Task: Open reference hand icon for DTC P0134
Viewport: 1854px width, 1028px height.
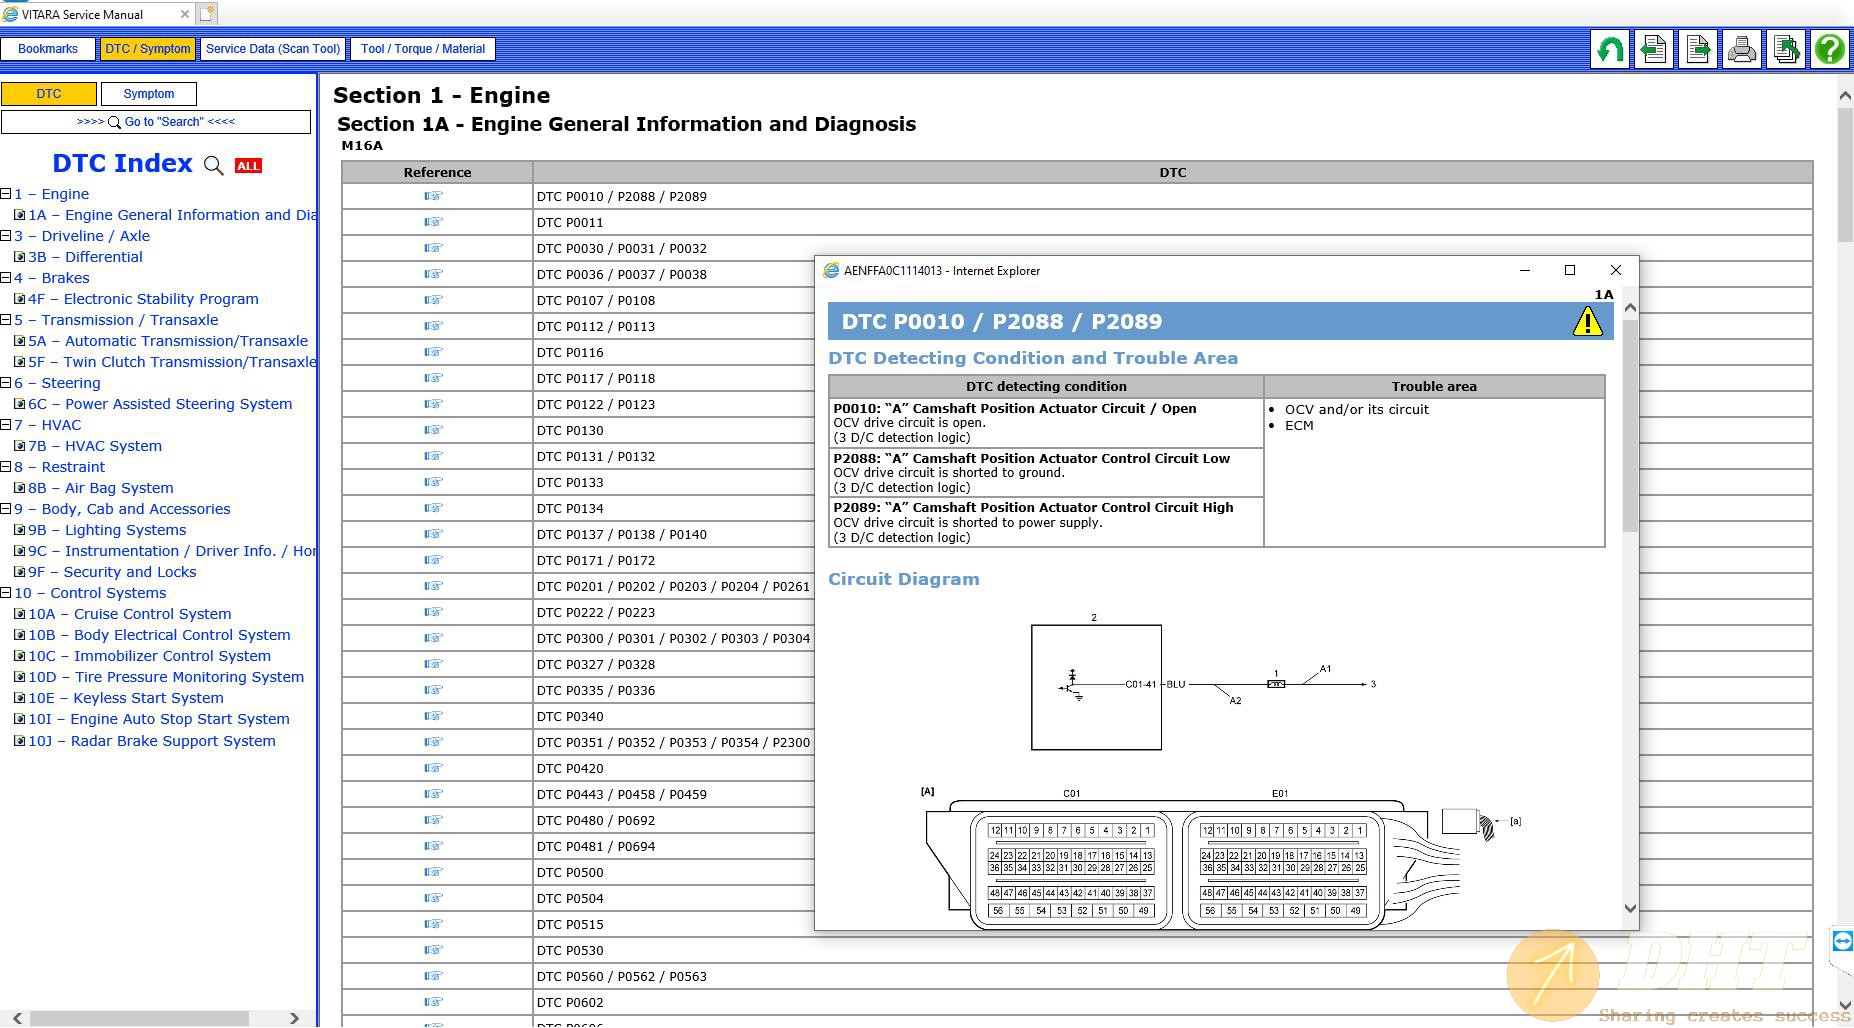Action: coord(433,508)
